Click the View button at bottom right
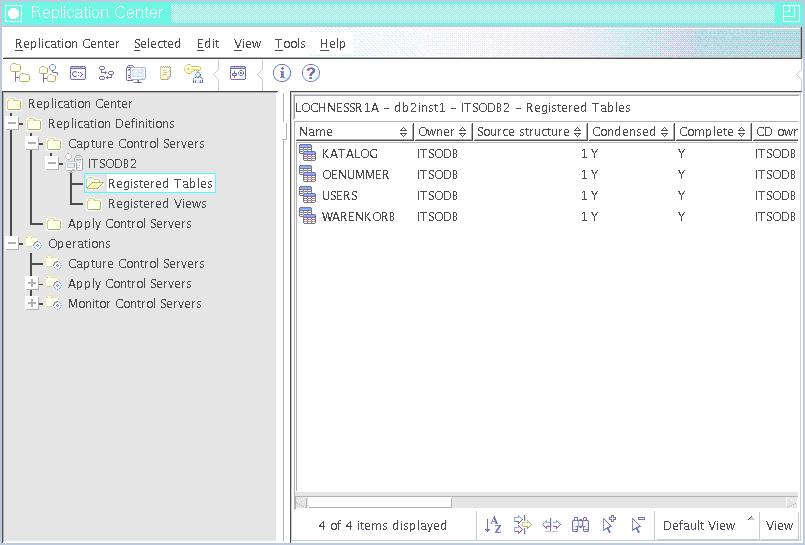Screen dimensions: 805x545 (779, 525)
